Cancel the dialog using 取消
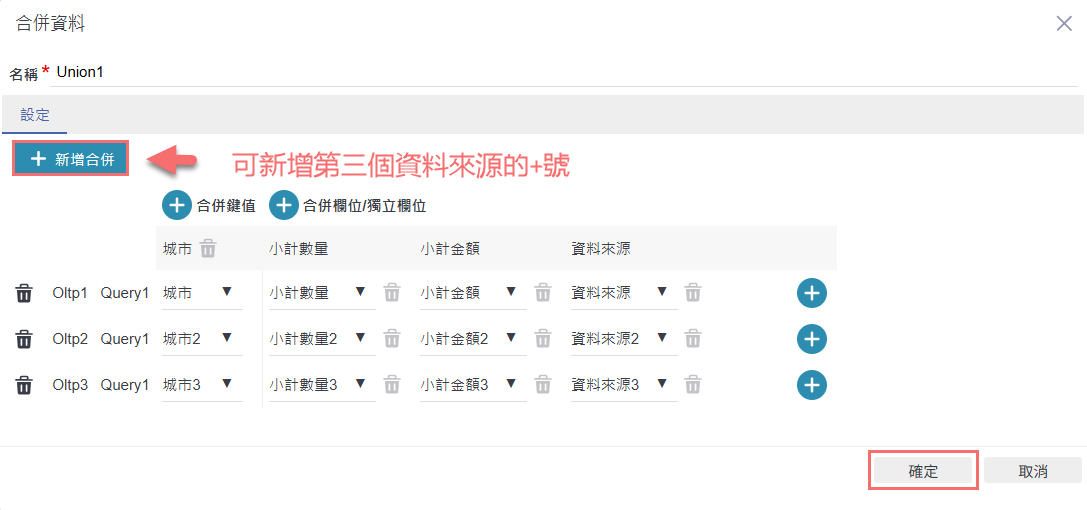The width and height of the screenshot is (1087, 510). point(1032,471)
